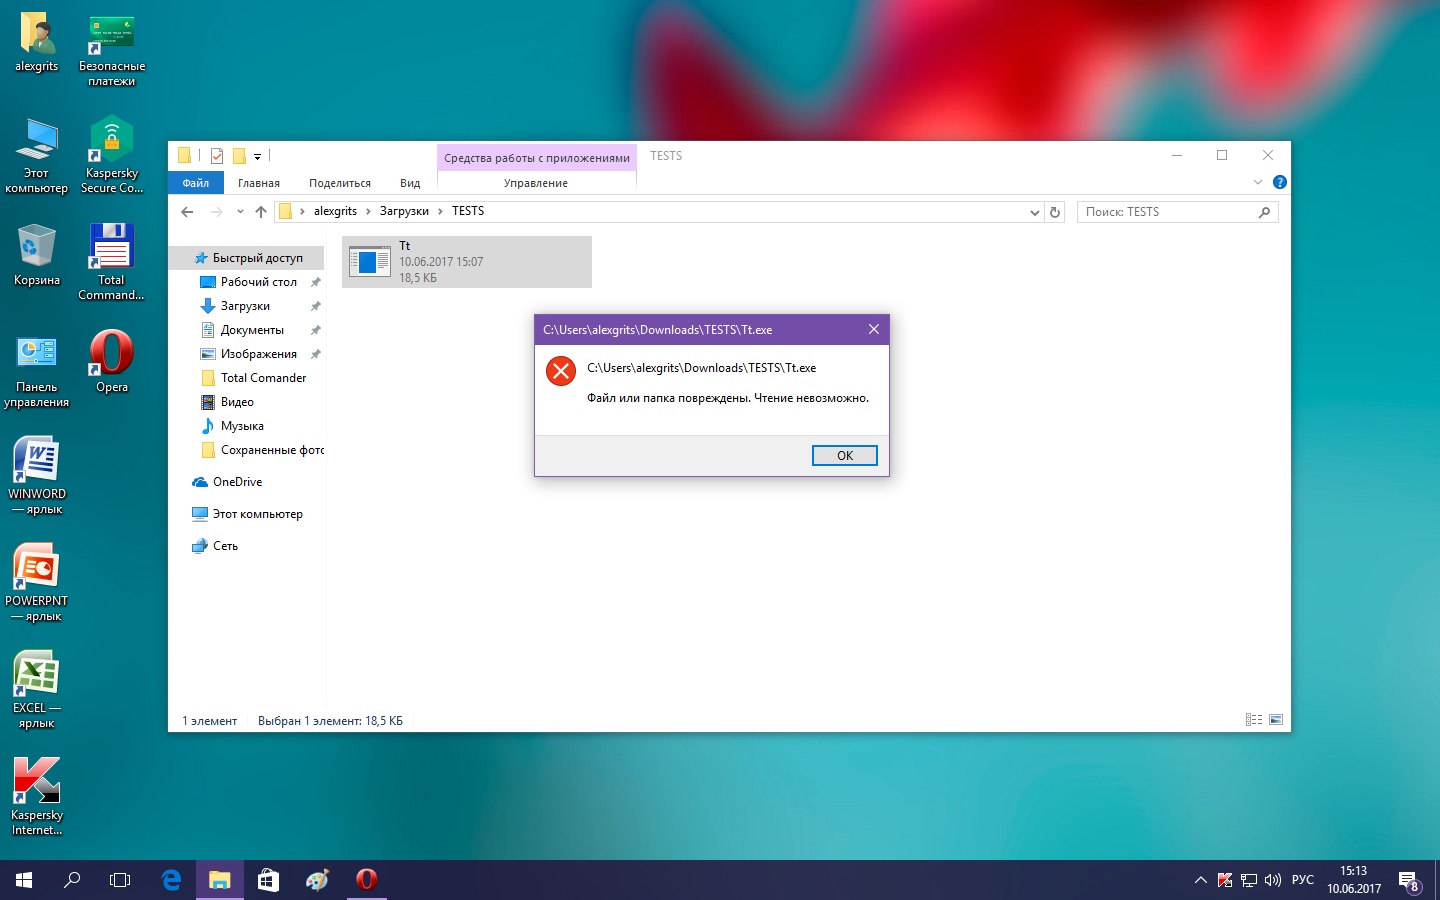Select the POWERPNT shortcut on desktop
The image size is (1440, 900).
tap(37, 583)
